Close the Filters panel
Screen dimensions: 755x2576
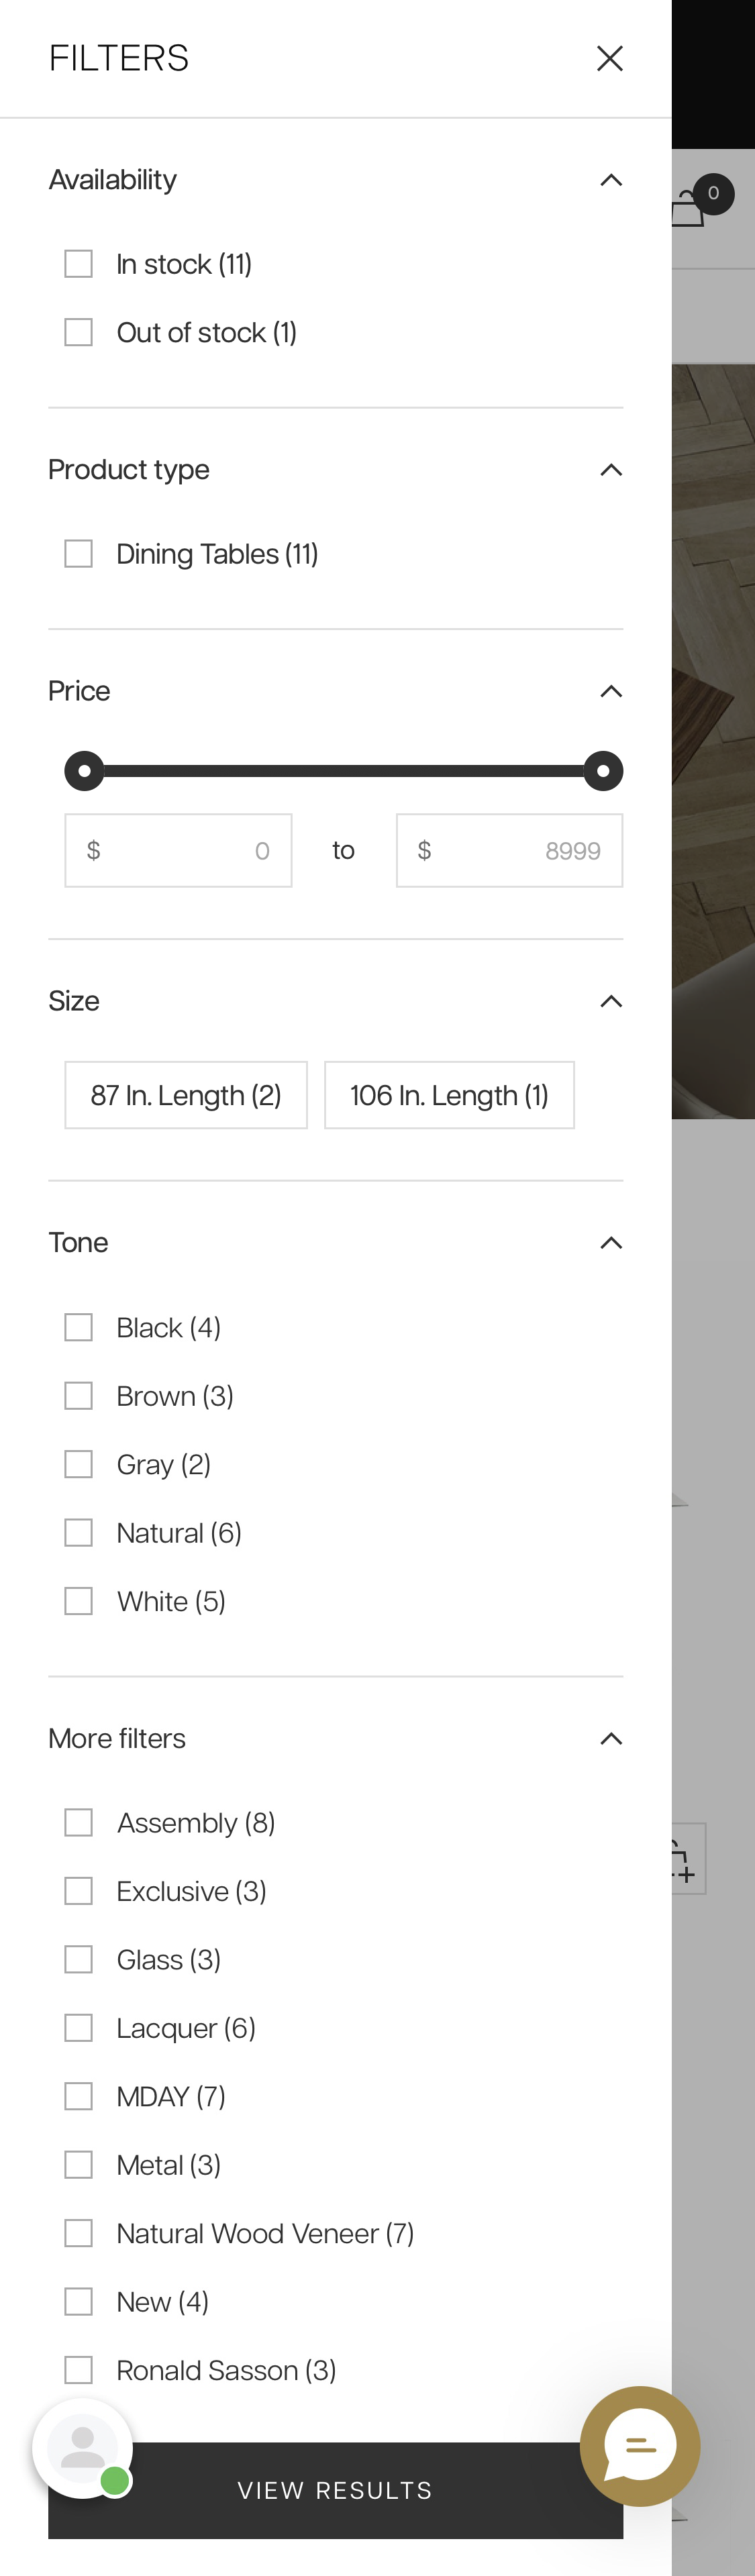click(x=609, y=58)
